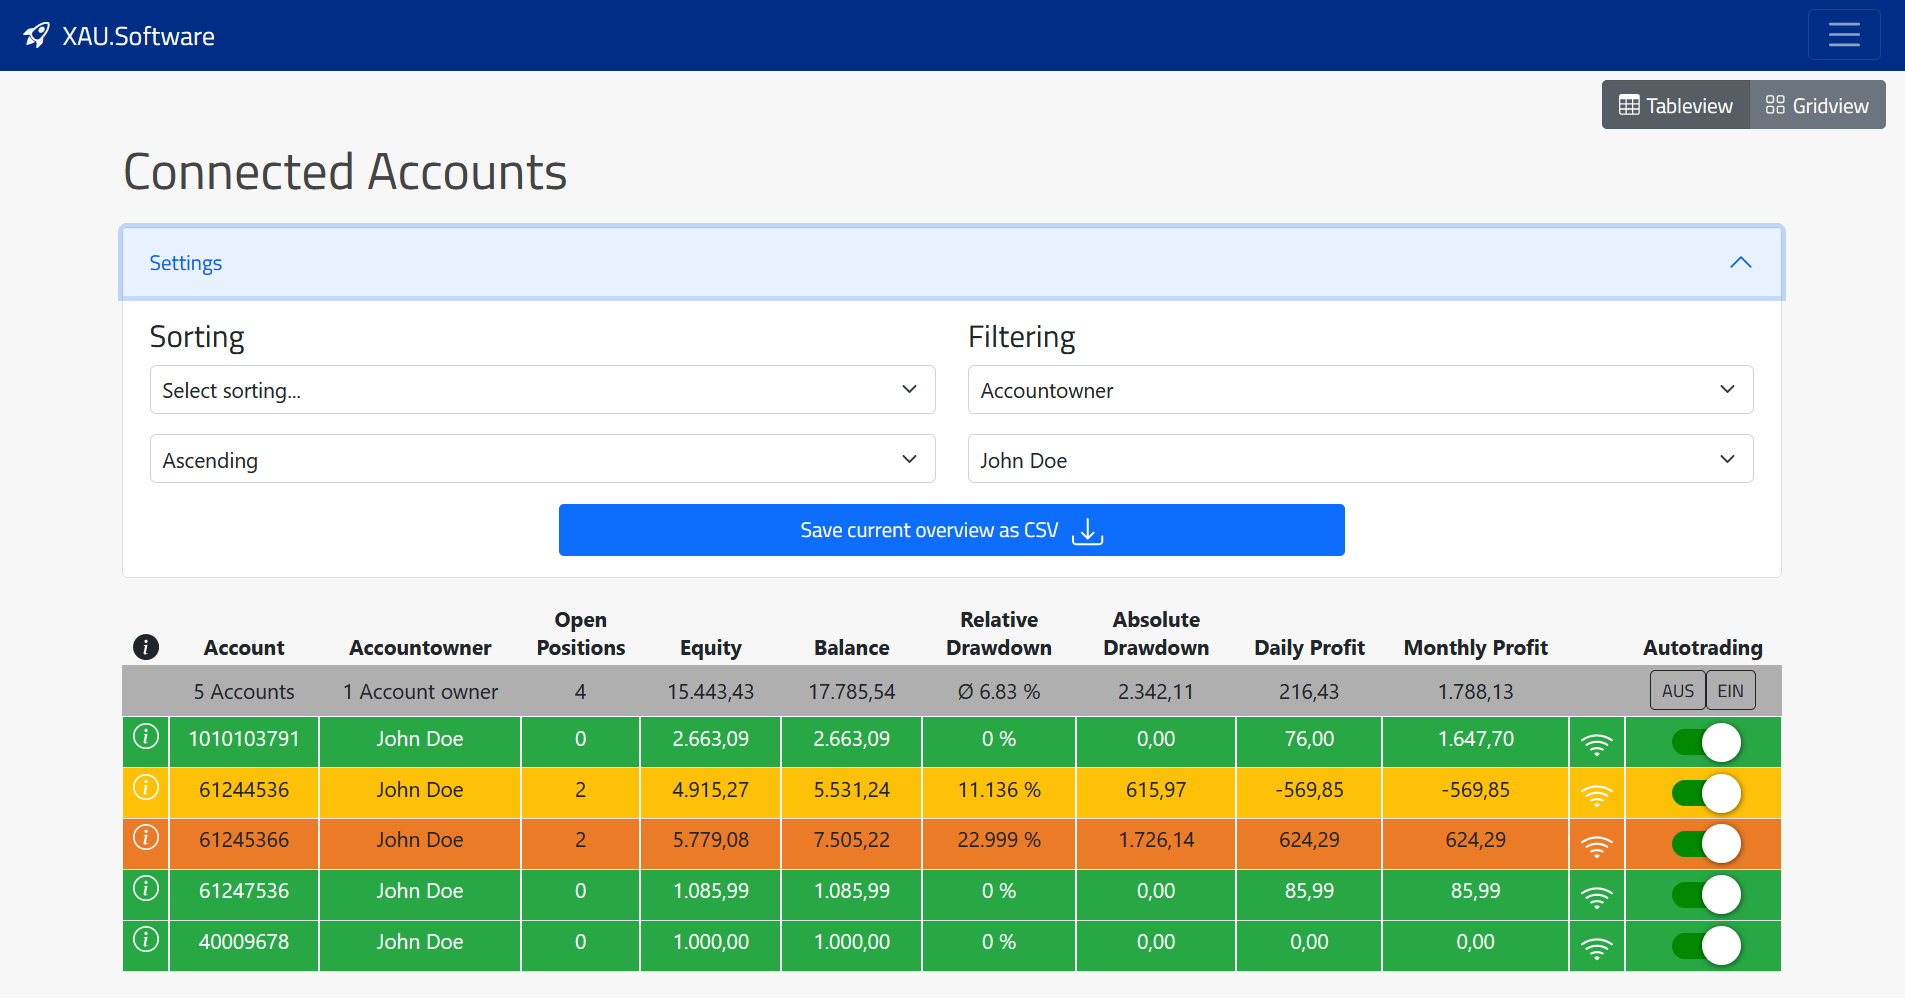The image size is (1905, 1001).
Task: Open the Ascending order dropdown
Action: [x=542, y=459]
